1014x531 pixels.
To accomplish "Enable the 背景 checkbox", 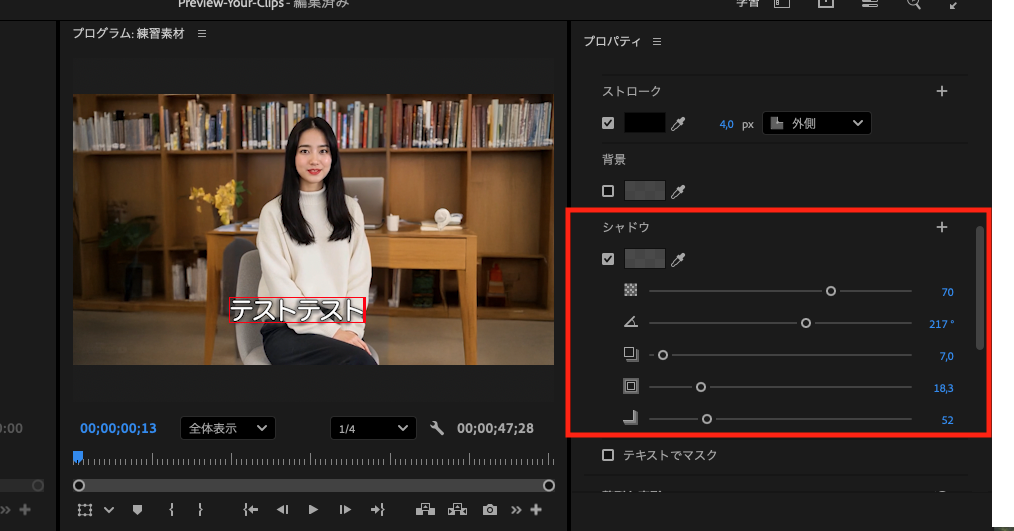I will [x=608, y=191].
